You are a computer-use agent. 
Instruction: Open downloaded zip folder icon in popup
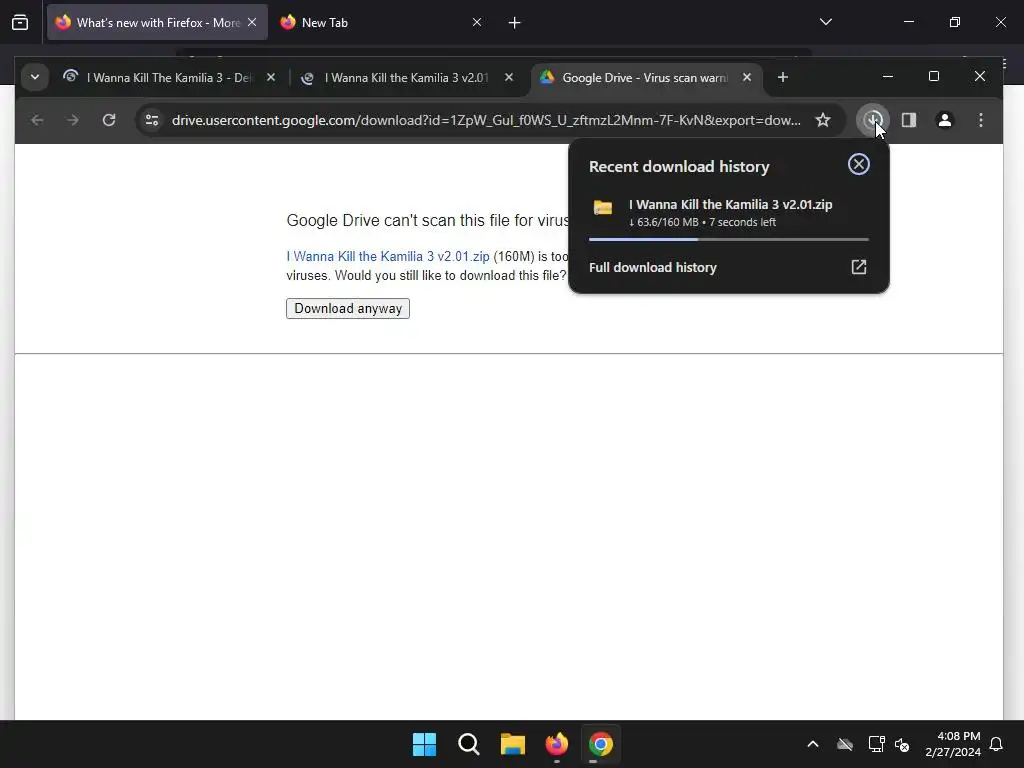click(602, 208)
